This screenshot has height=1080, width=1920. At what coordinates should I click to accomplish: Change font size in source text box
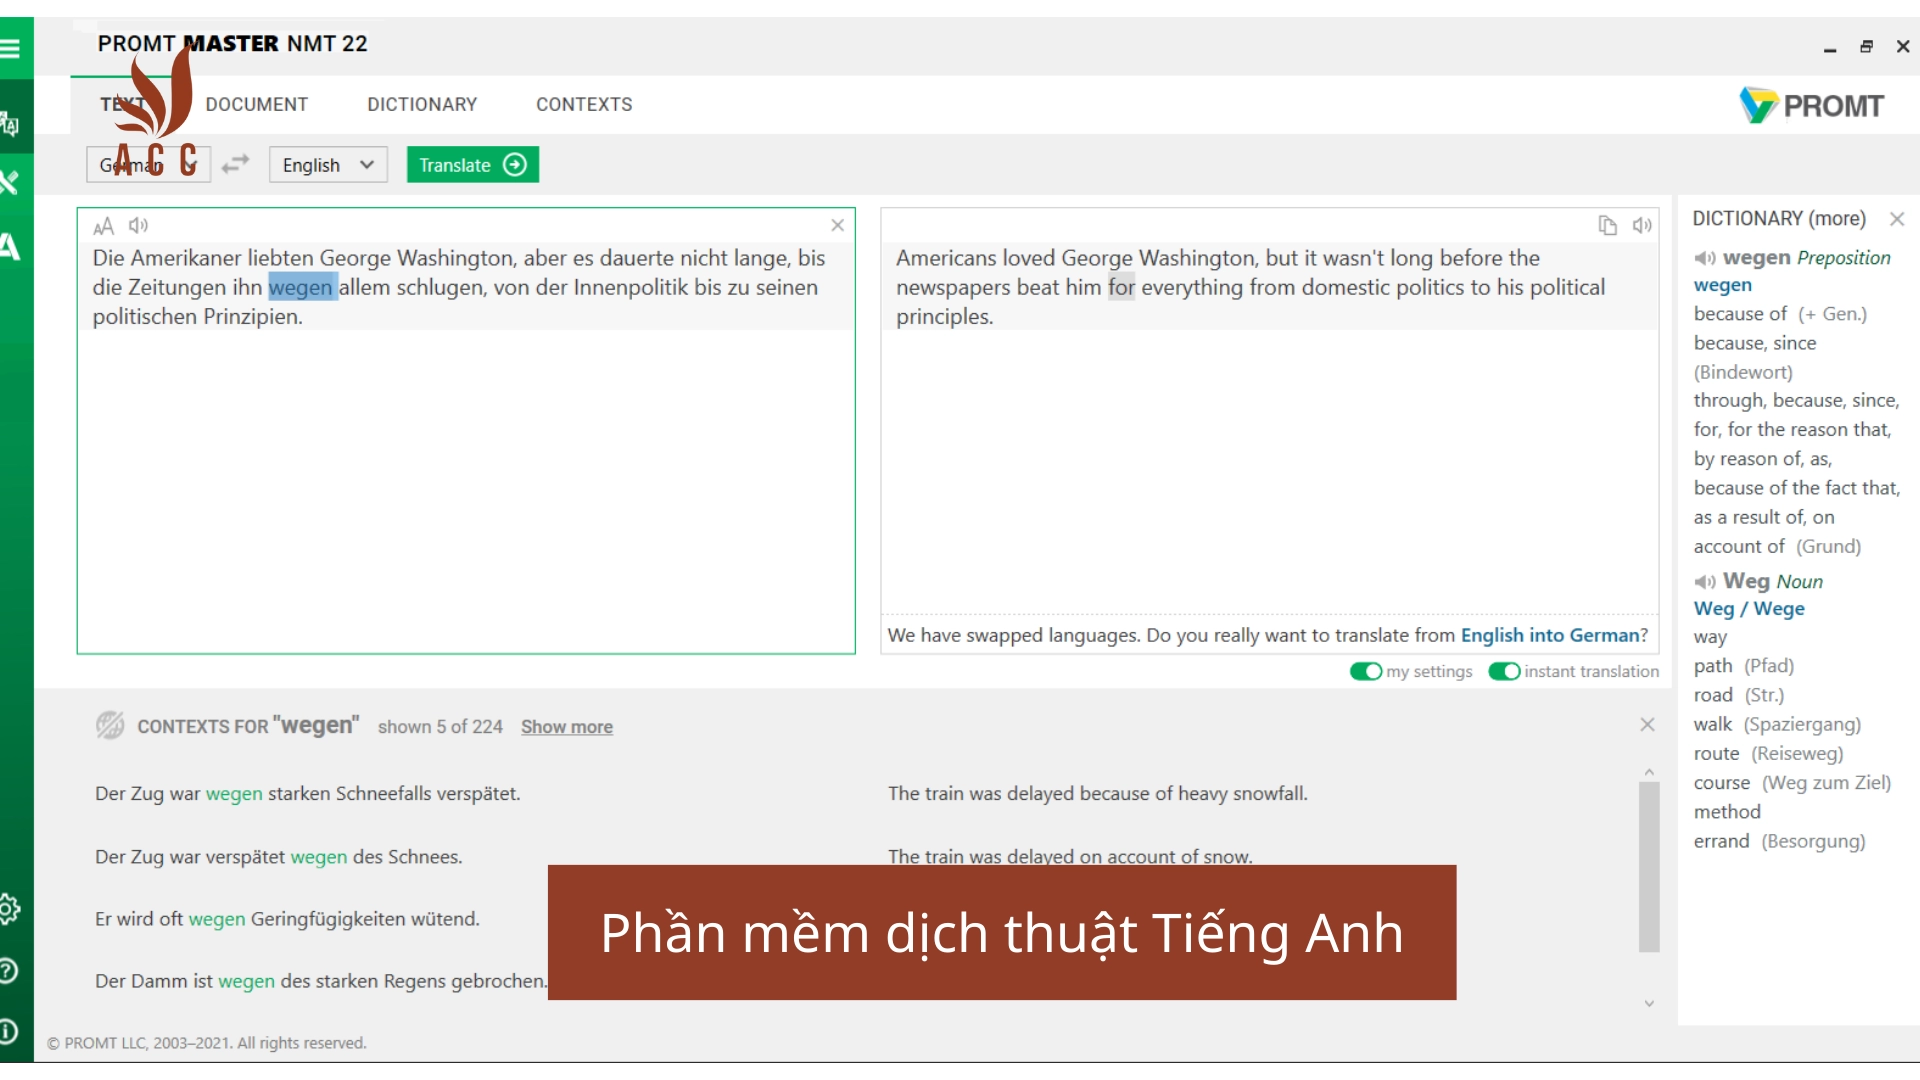coord(103,226)
